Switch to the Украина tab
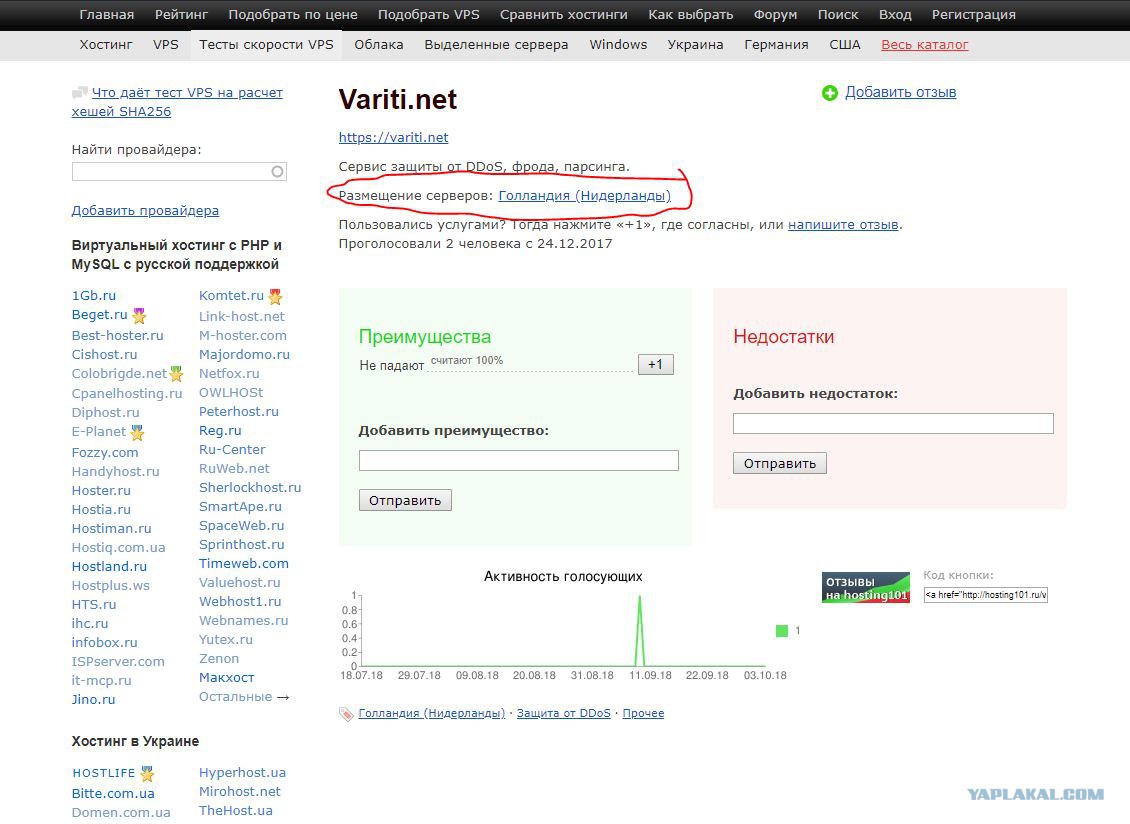The image size is (1130, 824). [695, 45]
